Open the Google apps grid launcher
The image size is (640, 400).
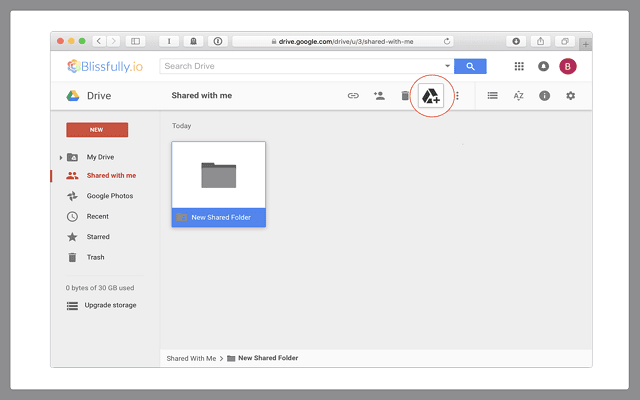519,66
